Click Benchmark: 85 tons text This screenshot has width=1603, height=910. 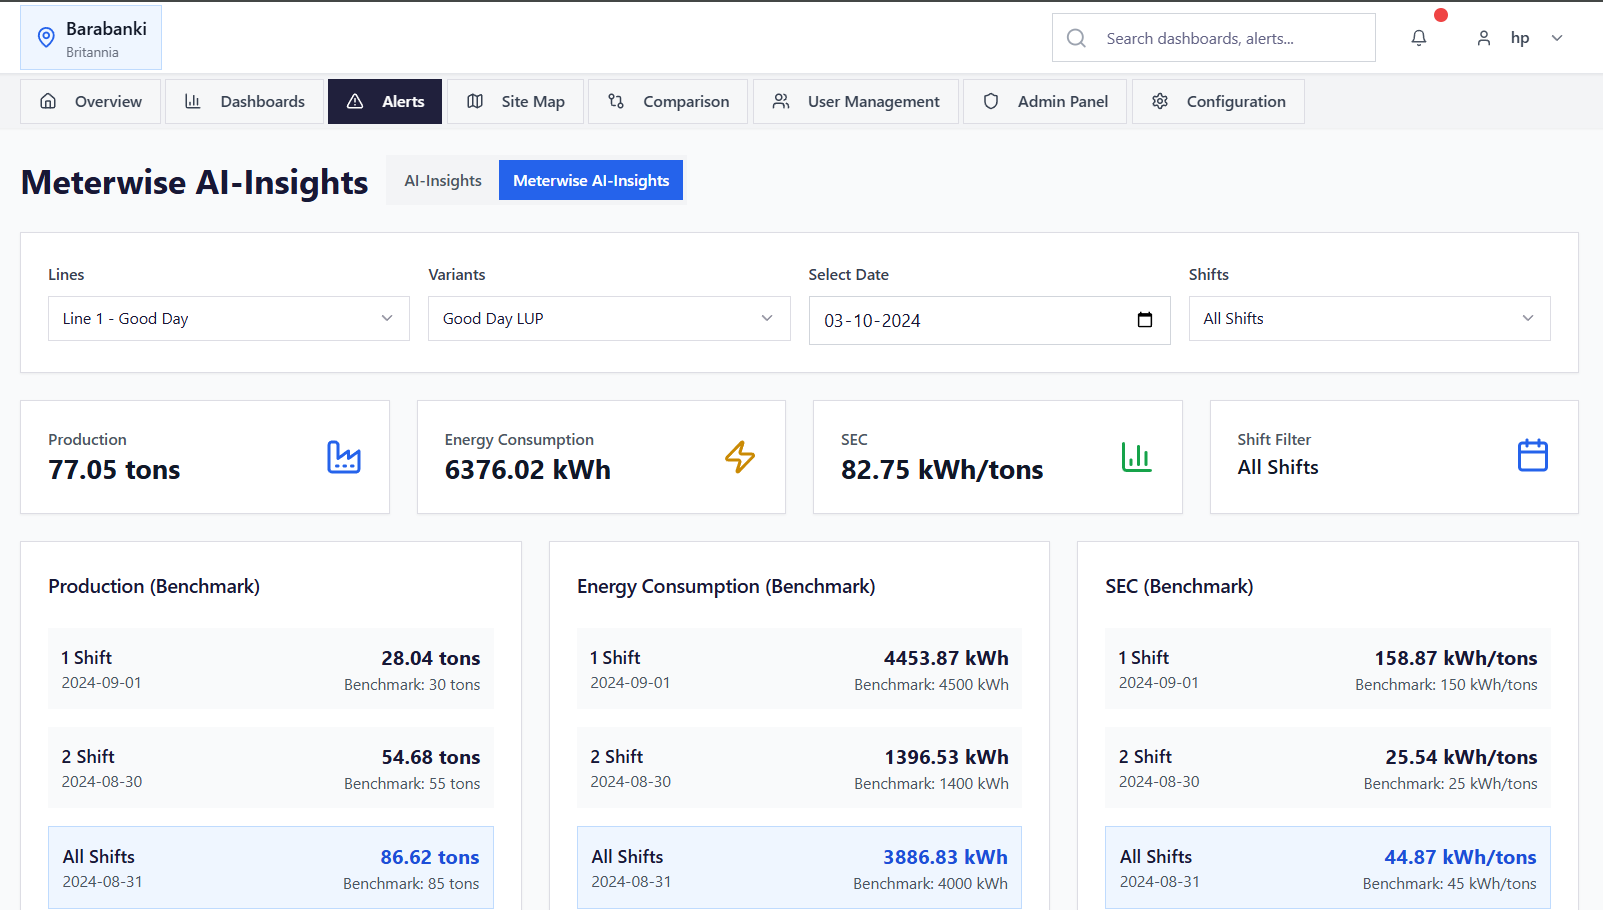pos(411,884)
